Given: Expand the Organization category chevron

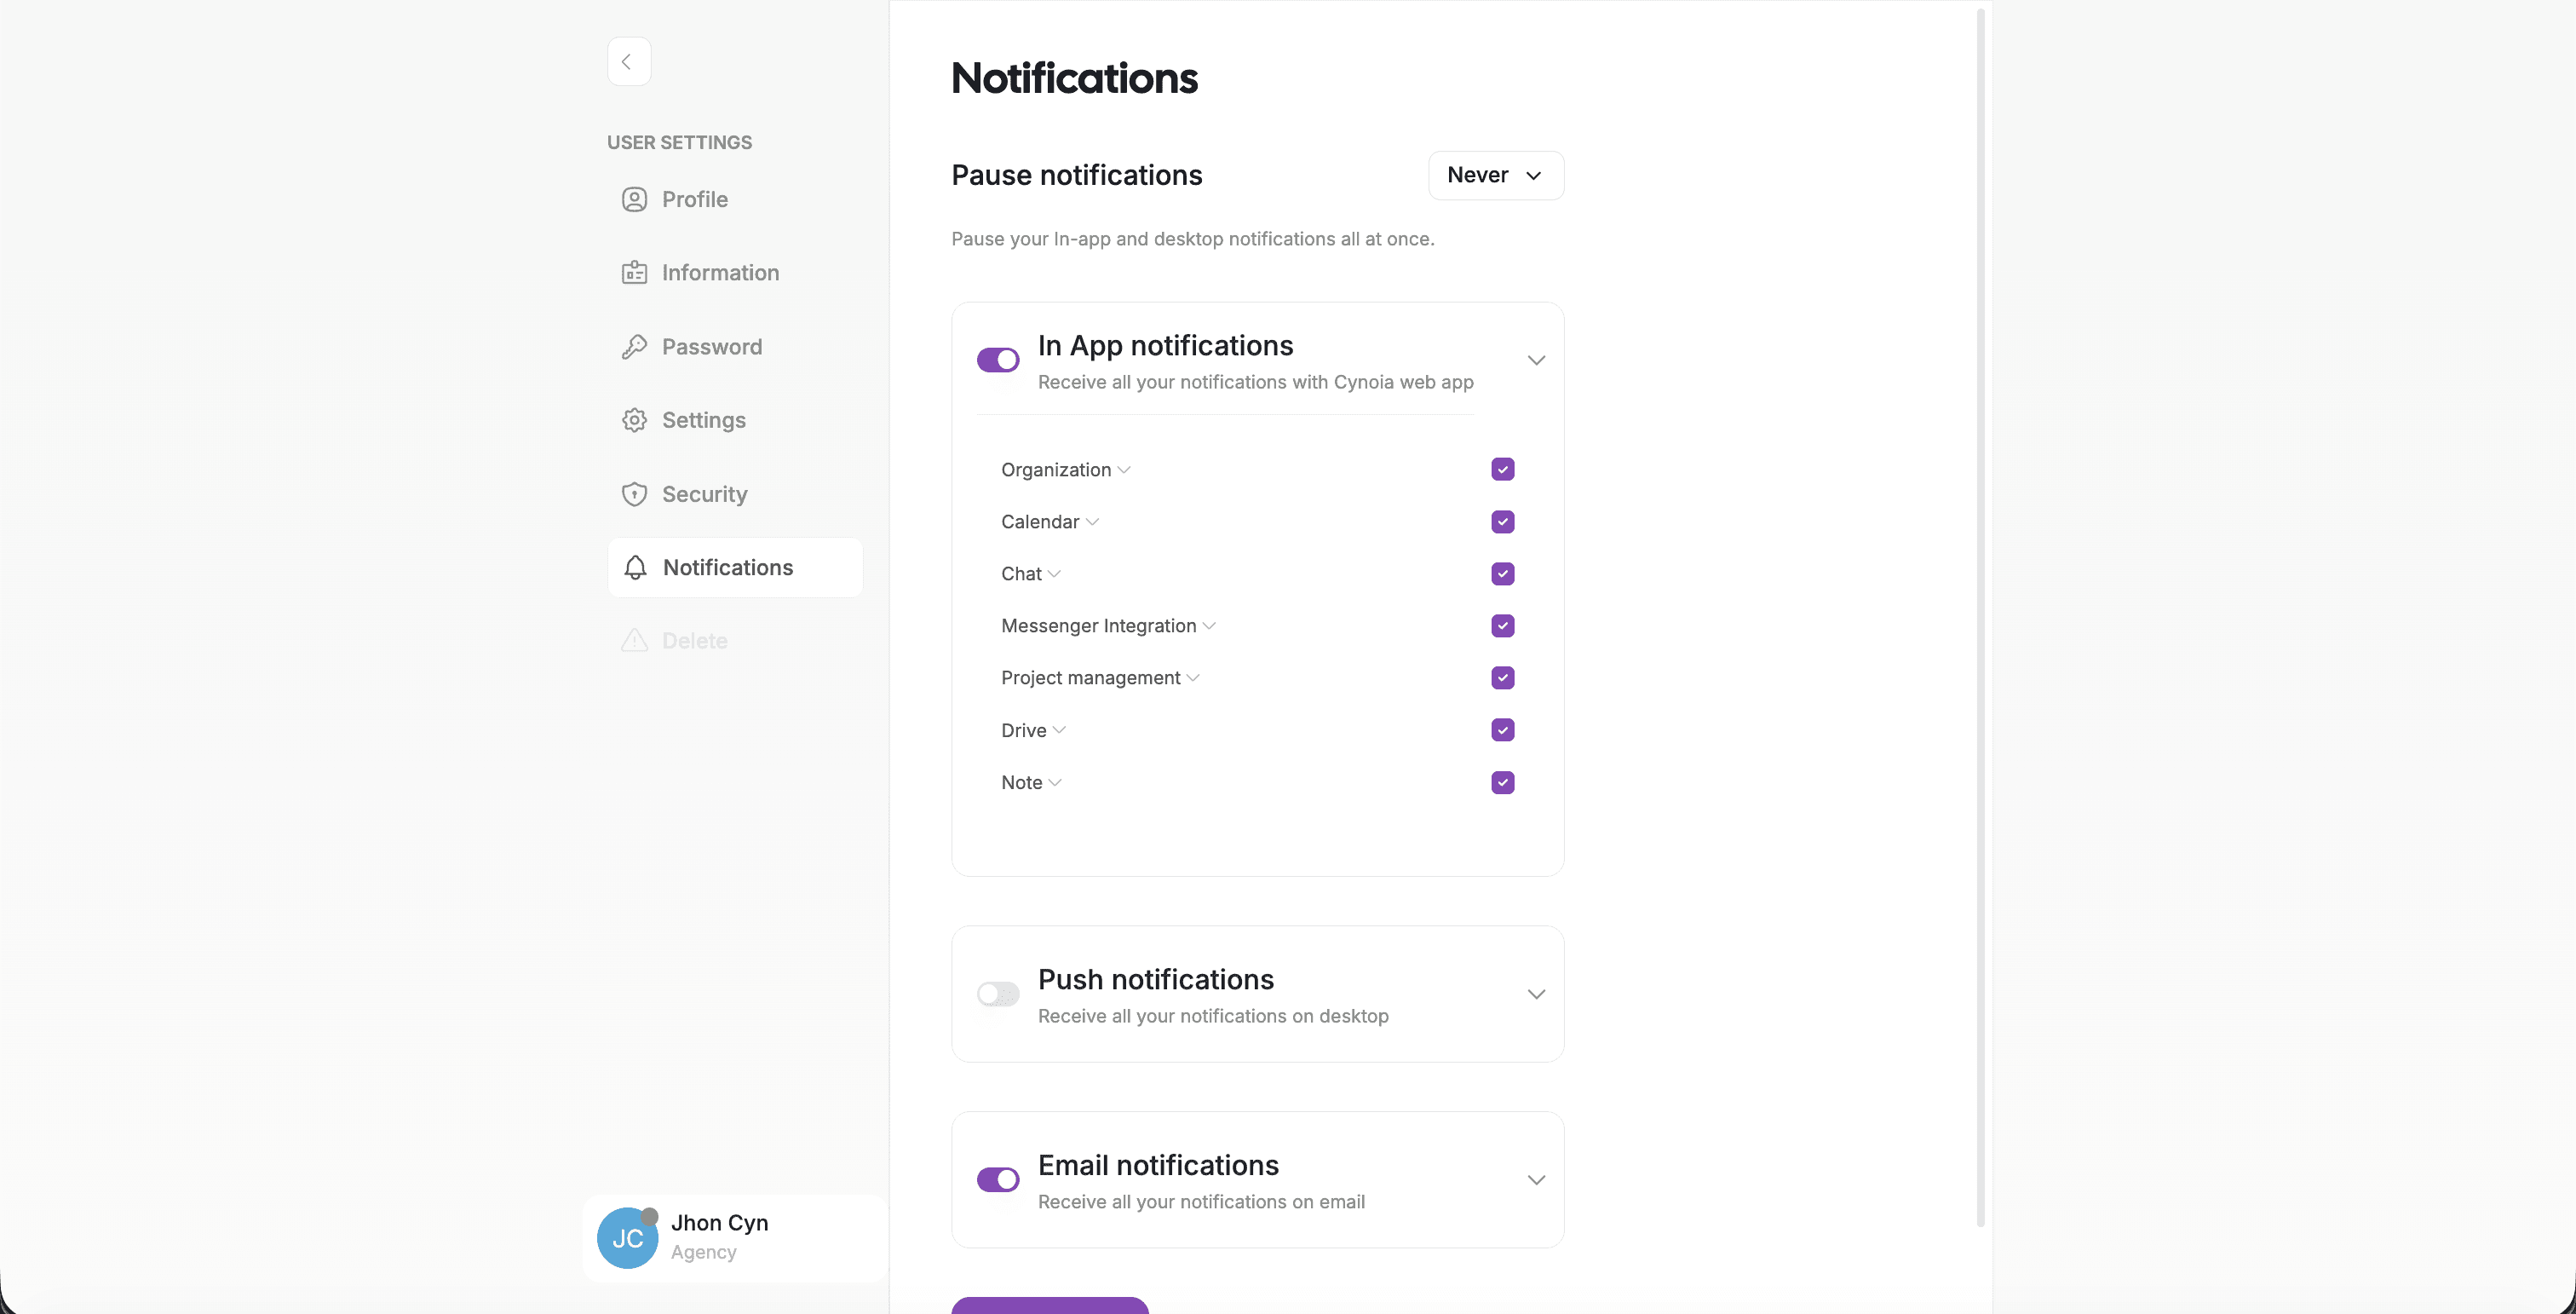Looking at the screenshot, I should (1124, 470).
